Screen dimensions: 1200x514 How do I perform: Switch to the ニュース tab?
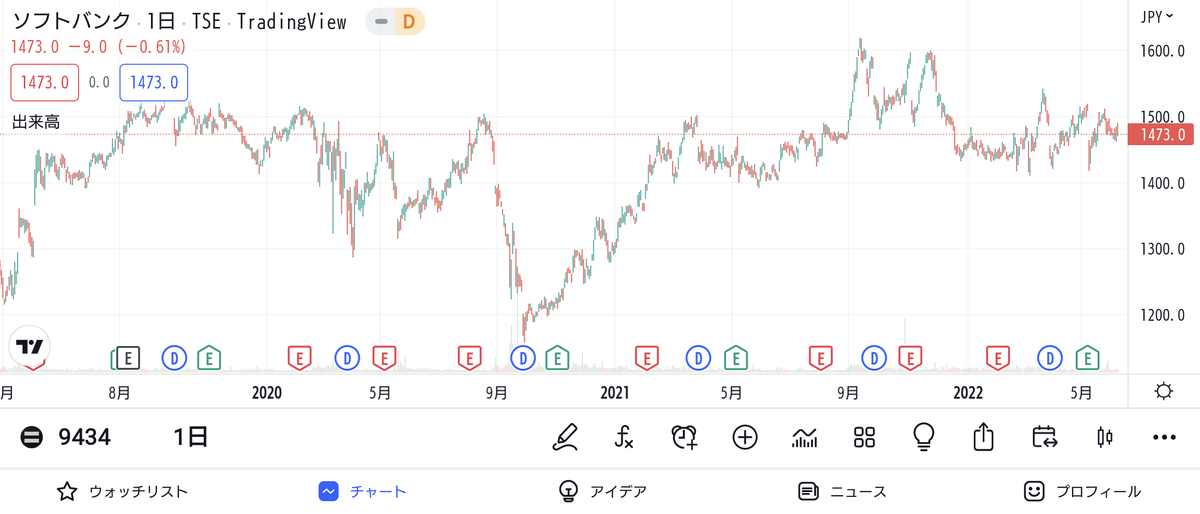(x=842, y=491)
